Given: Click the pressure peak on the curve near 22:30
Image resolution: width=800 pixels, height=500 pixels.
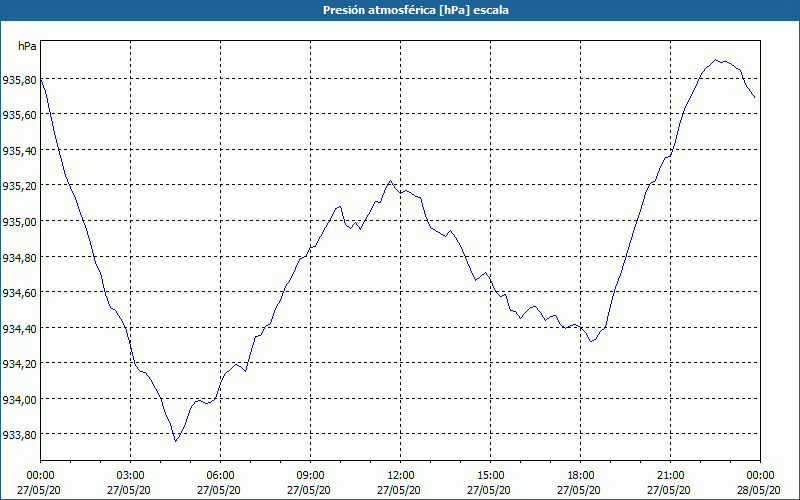Looking at the screenshot, I should [x=716, y=60].
